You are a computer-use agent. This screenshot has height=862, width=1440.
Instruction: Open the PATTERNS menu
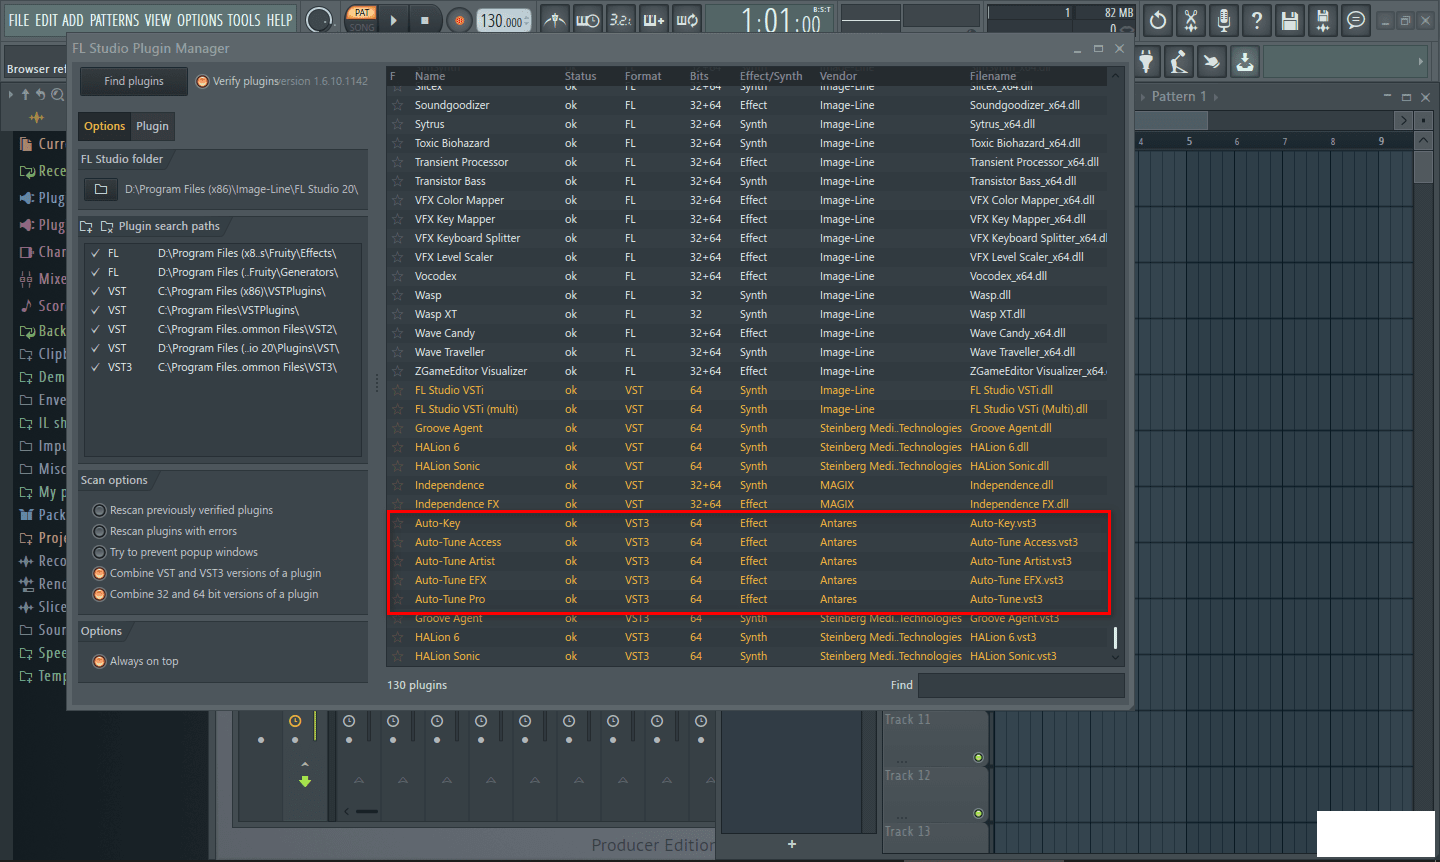[x=114, y=20]
